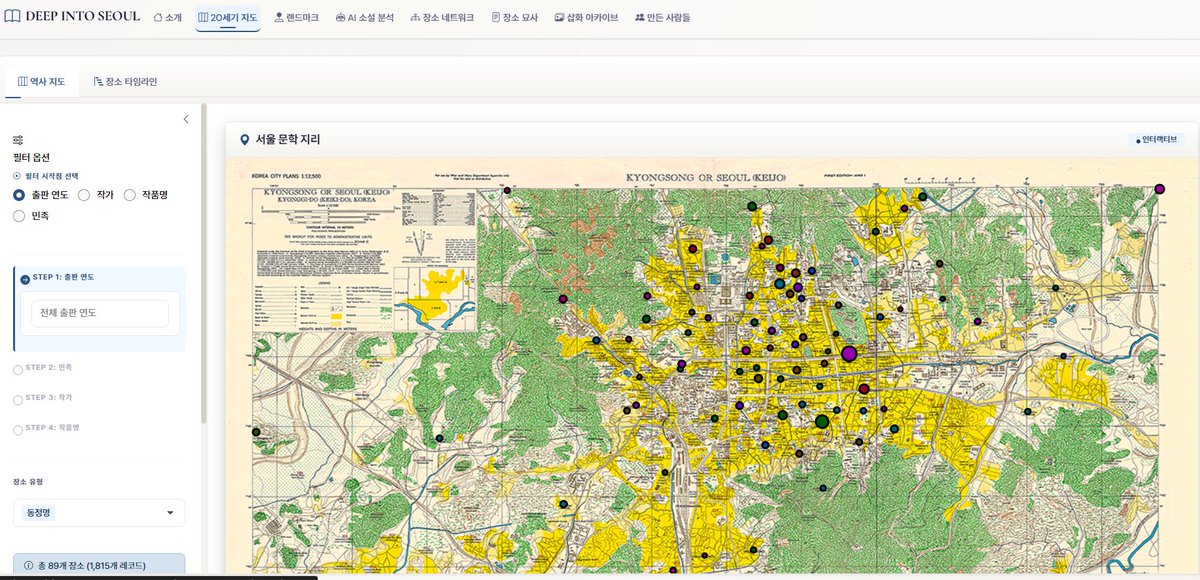This screenshot has height=580, width=1200.
Task: Open the 소개 home page
Action: [168, 18]
